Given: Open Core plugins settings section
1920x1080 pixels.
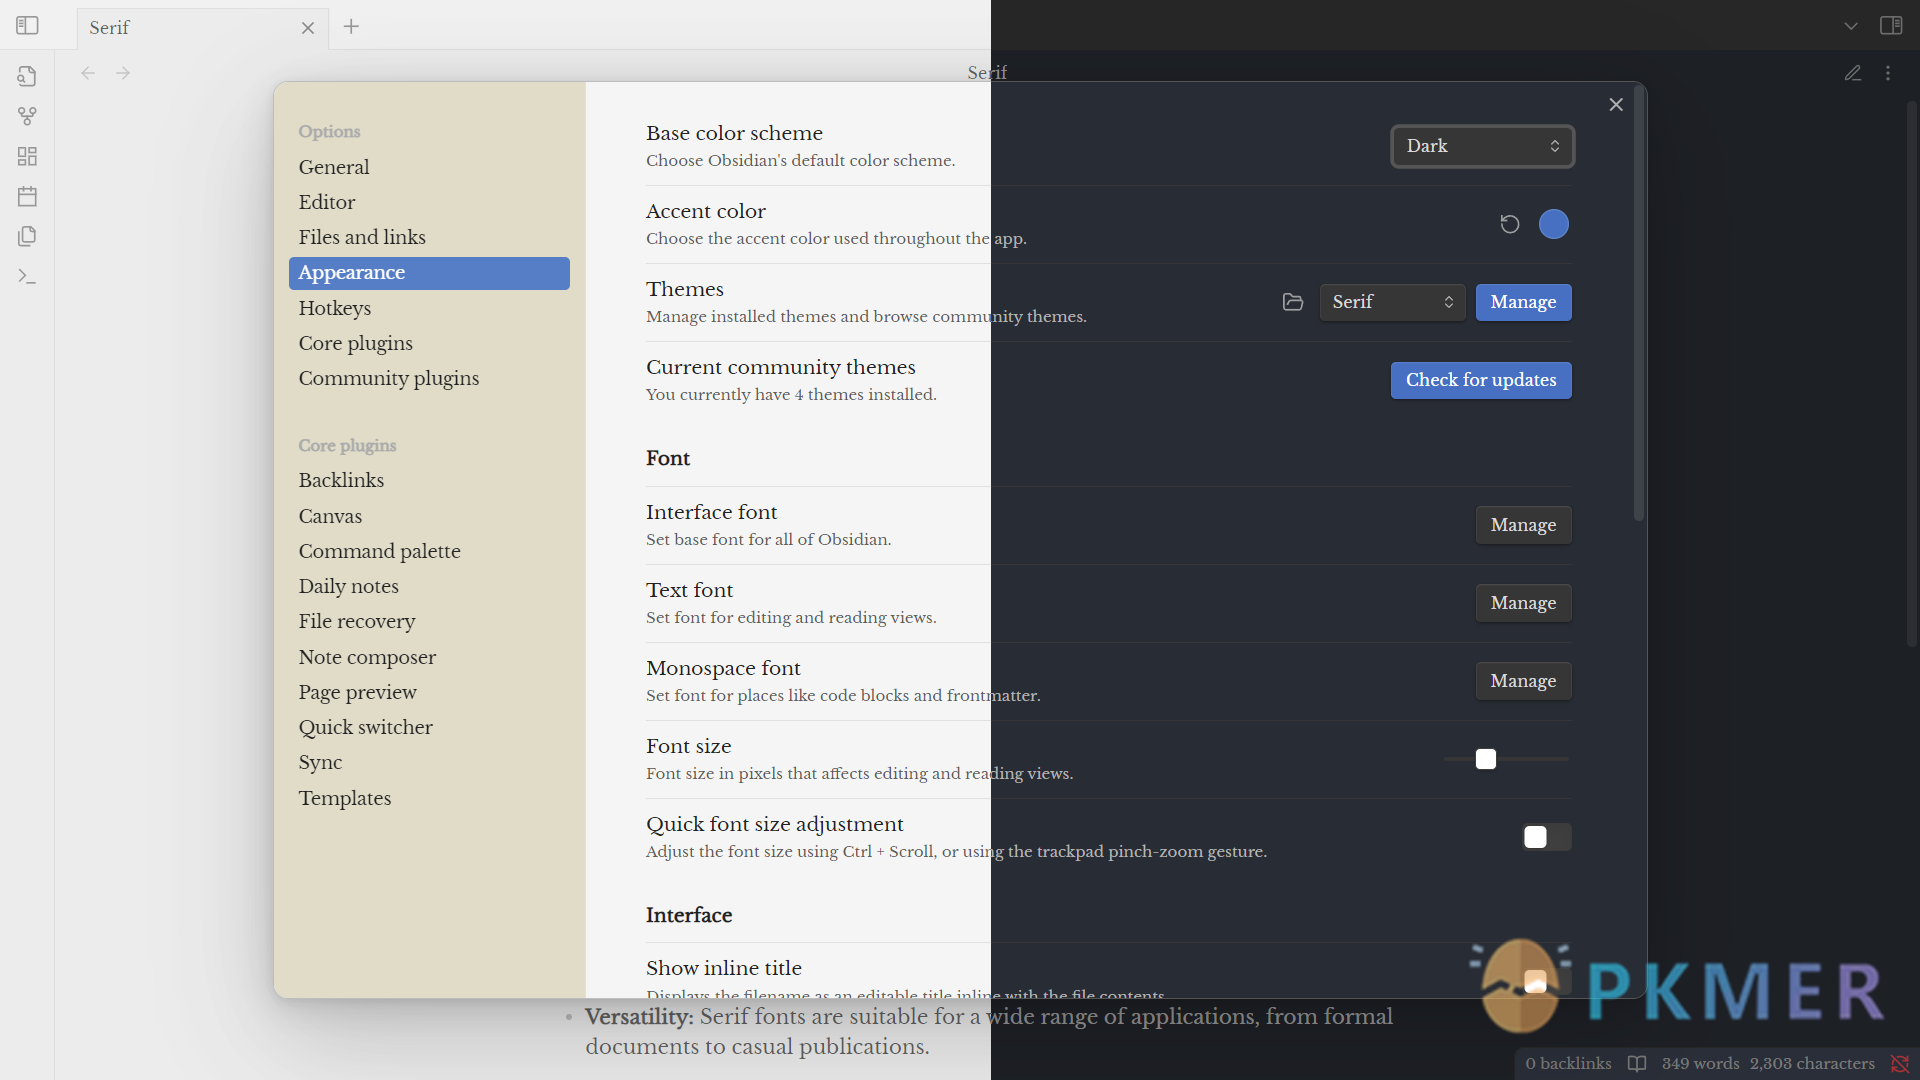Looking at the screenshot, I should (429, 343).
